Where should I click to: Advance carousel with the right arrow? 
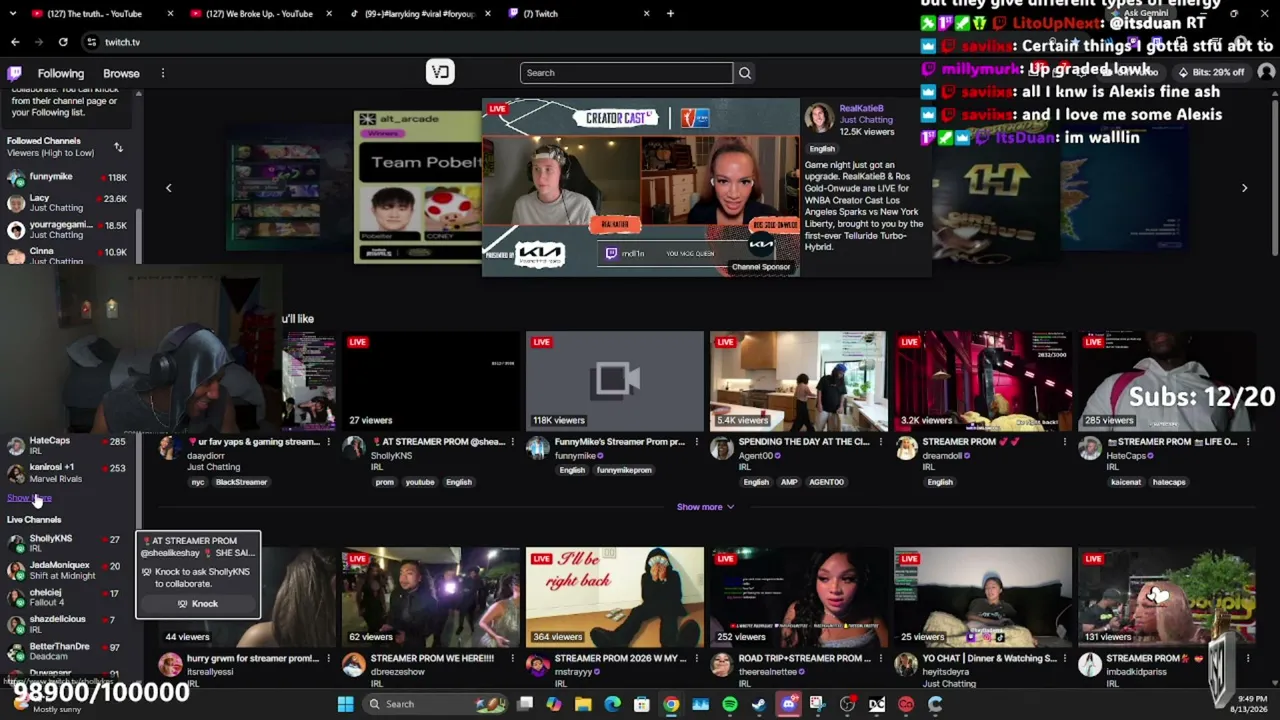coord(1244,188)
